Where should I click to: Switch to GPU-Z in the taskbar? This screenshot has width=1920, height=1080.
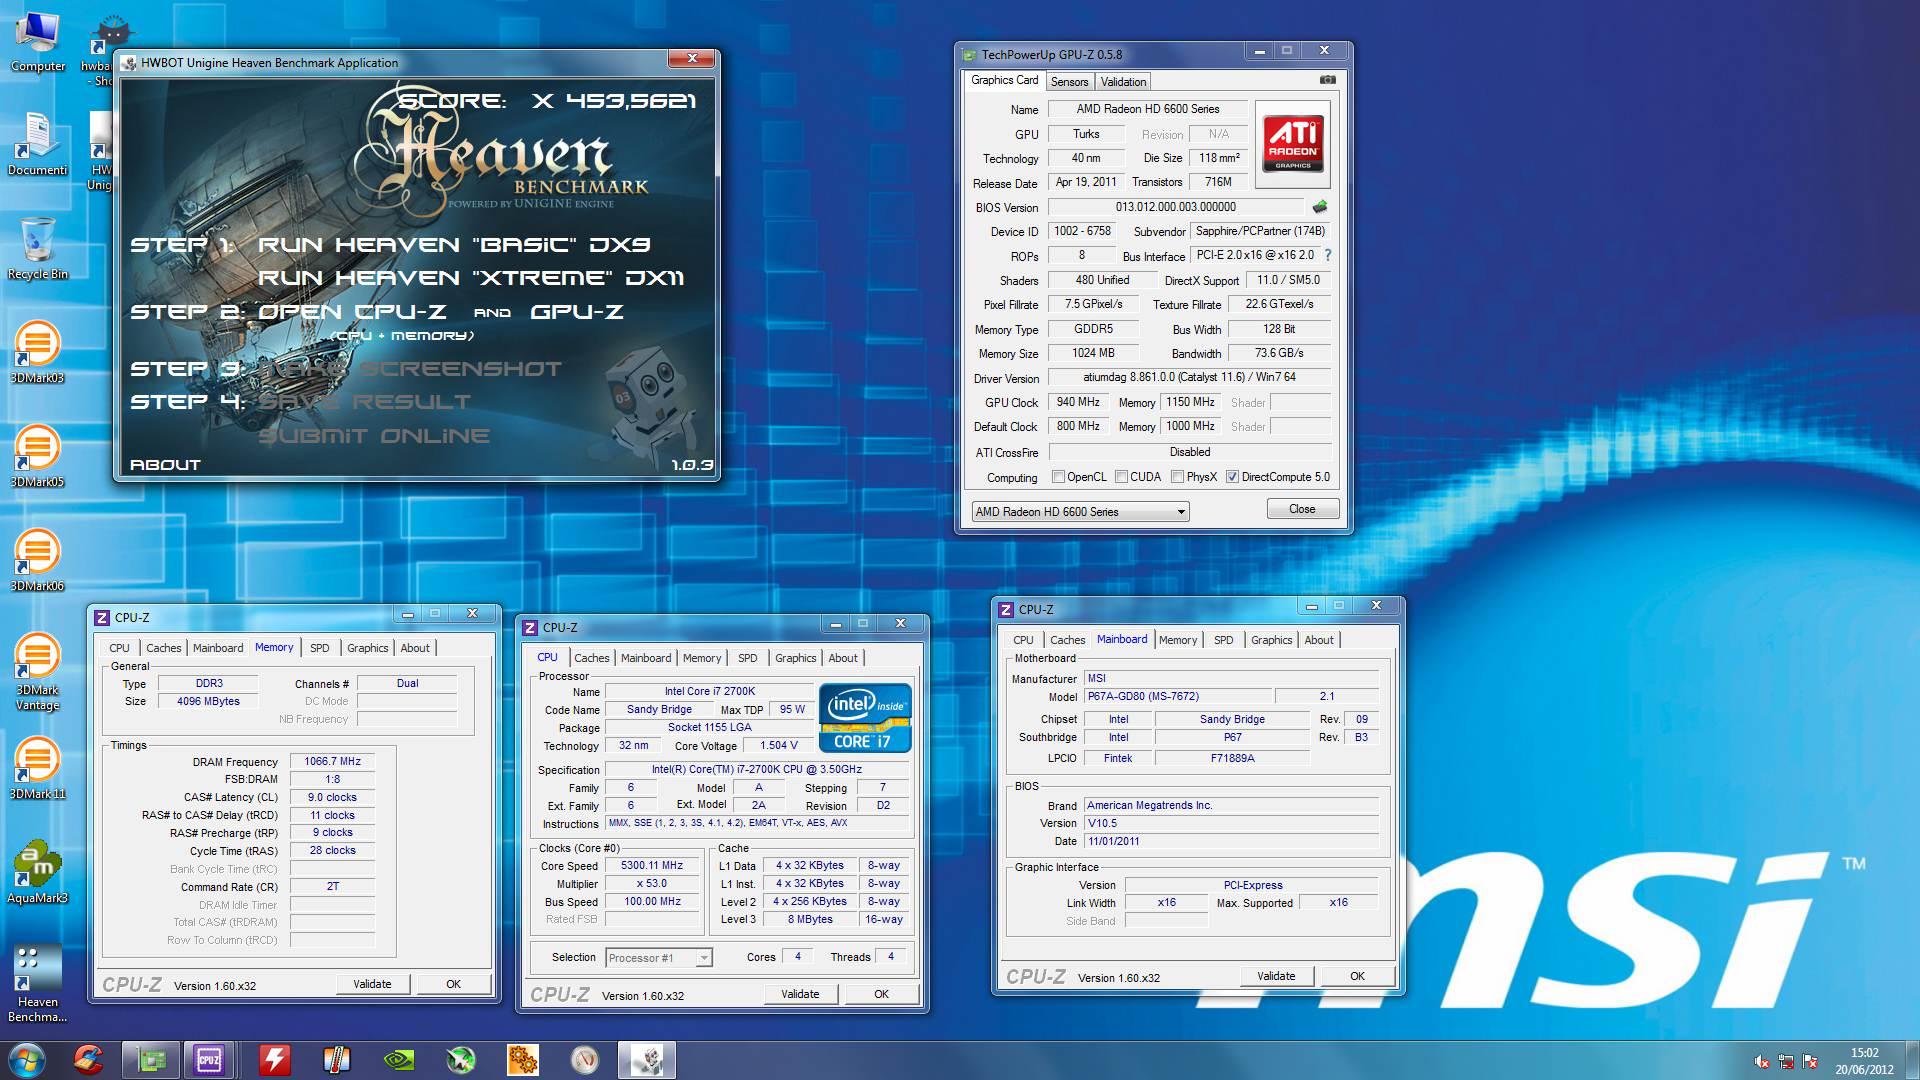151,1060
